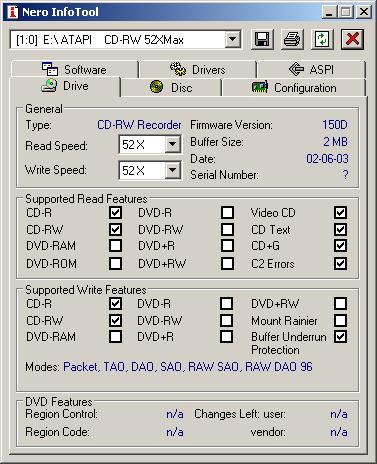The image size is (377, 464).
Task: Expand the Read Speed dropdown
Action: pyautogui.click(x=173, y=144)
